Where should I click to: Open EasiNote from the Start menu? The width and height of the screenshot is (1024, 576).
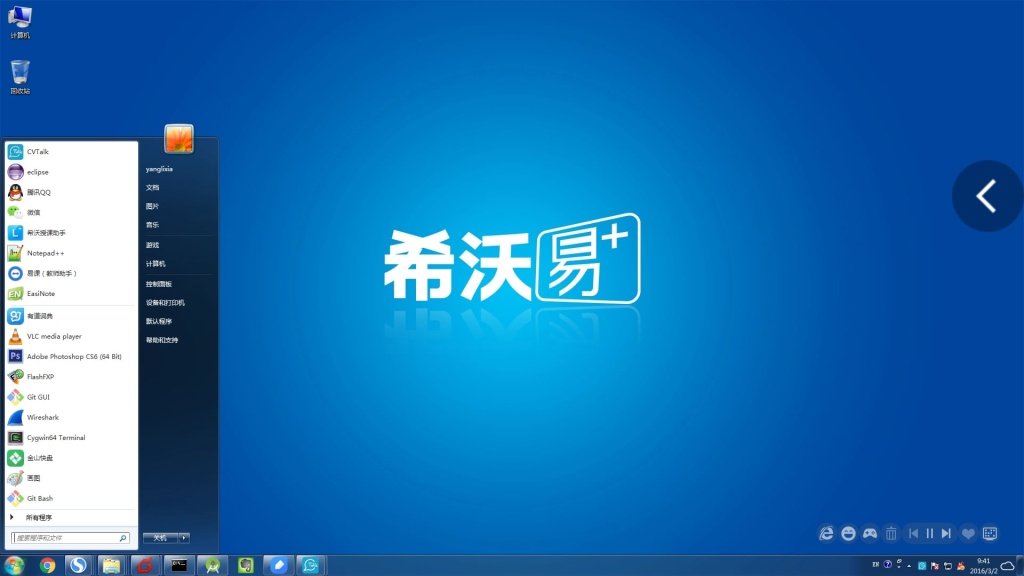point(71,293)
